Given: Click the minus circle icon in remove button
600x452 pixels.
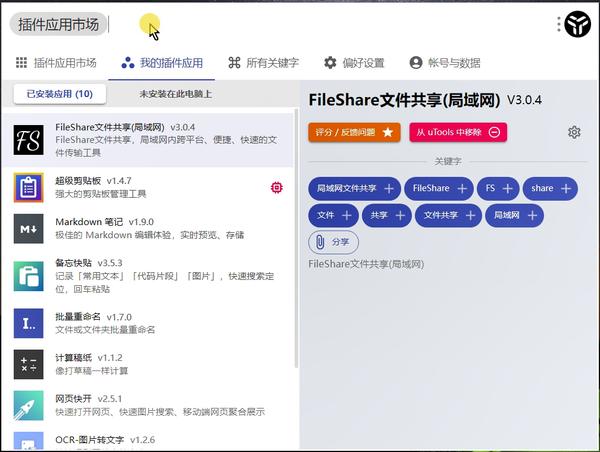Looking at the screenshot, I should (494, 132).
